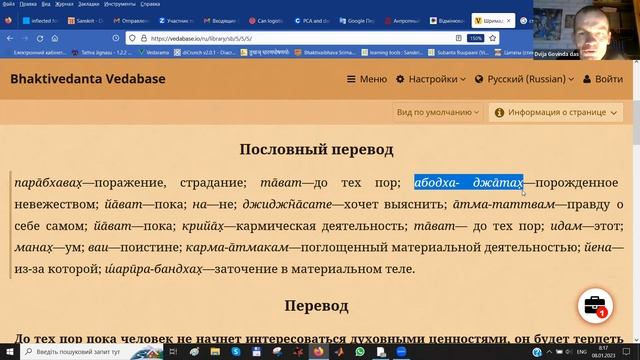Switch to the Gmail Отправленные tab
The width and height of the screenshot is (640, 360).
(x=131, y=20)
